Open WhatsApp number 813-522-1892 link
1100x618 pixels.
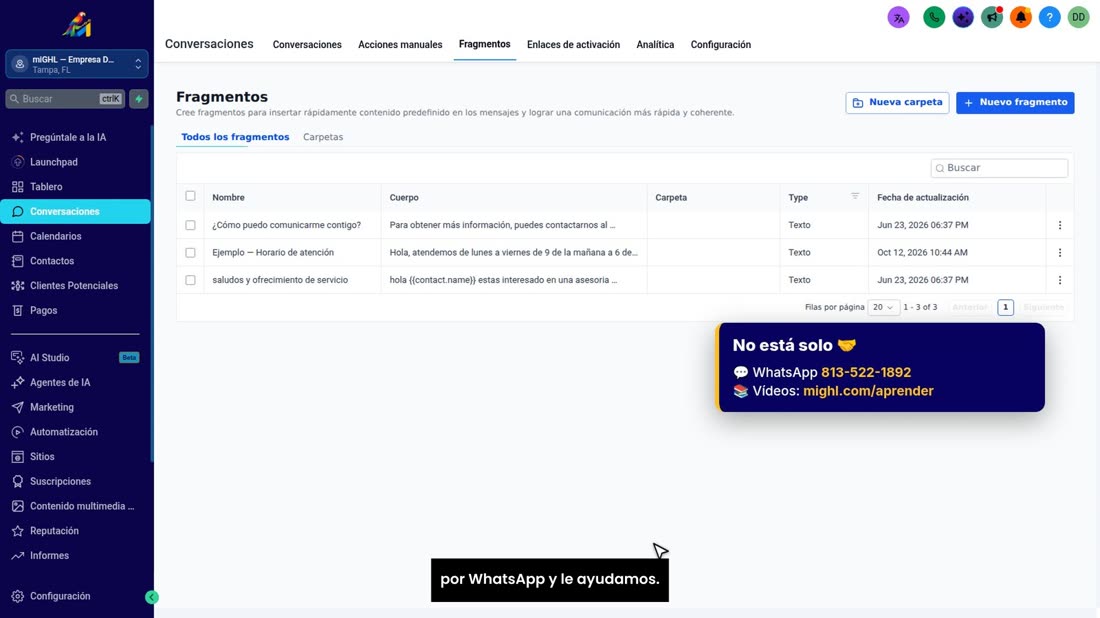tap(866, 372)
